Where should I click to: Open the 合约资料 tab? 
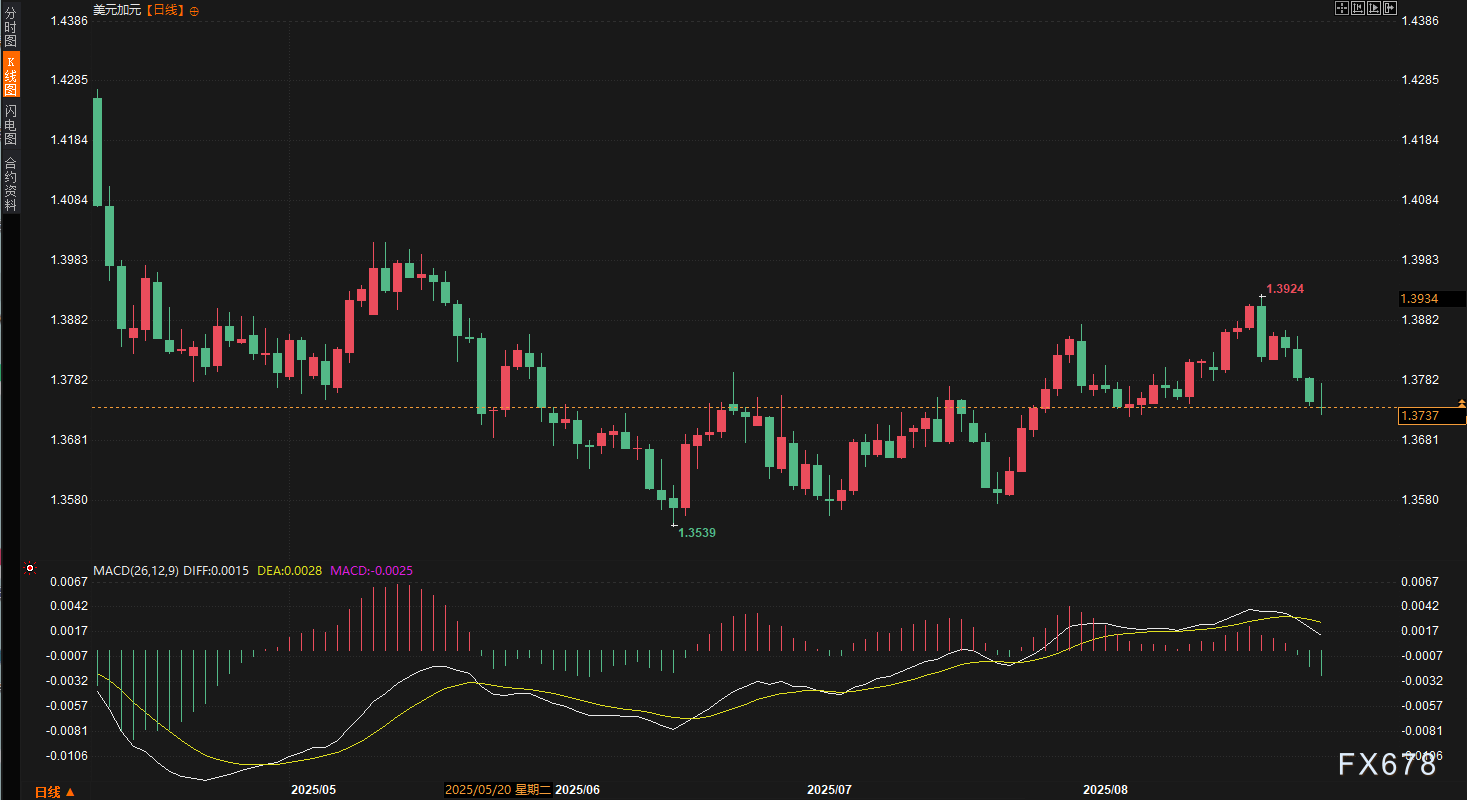(x=10, y=183)
